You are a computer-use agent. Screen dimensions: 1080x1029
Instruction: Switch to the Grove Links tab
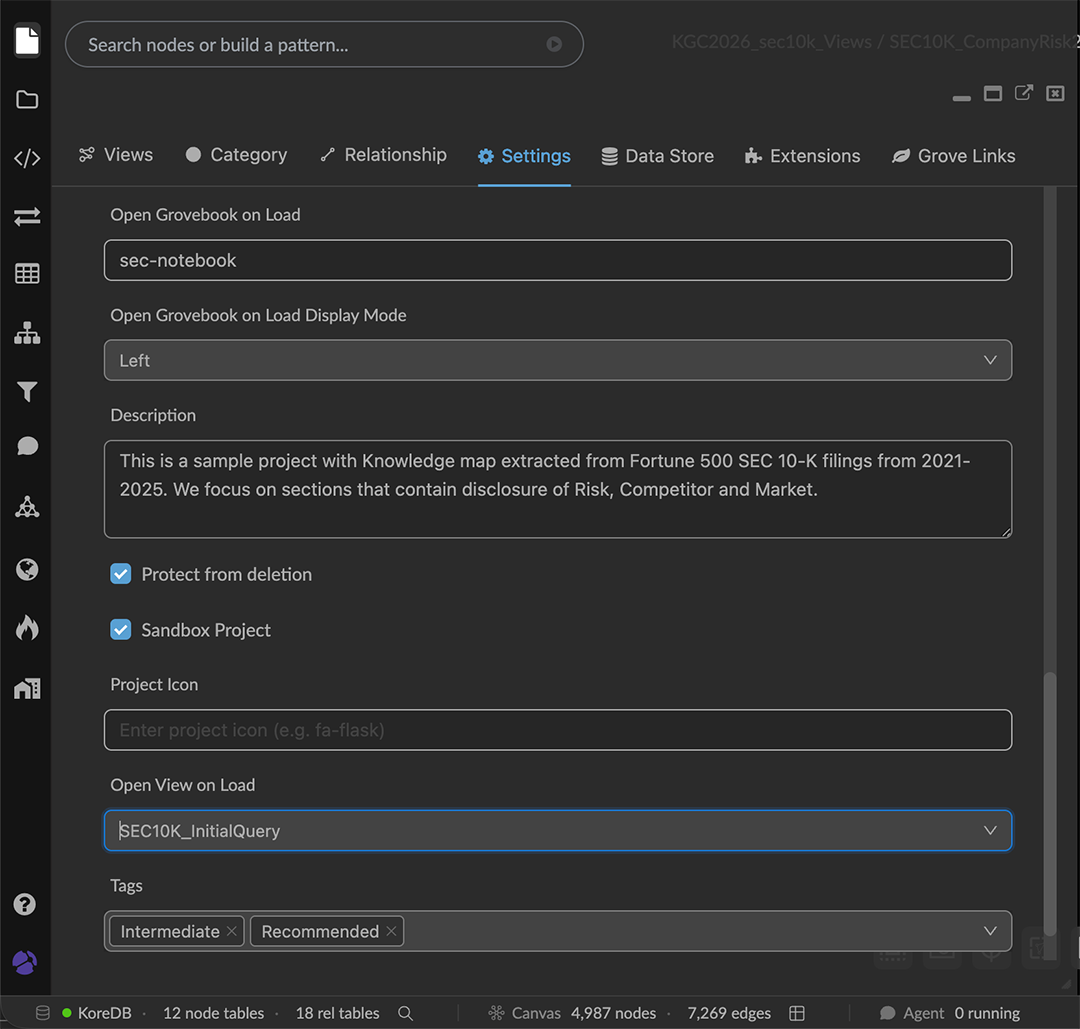pos(953,156)
